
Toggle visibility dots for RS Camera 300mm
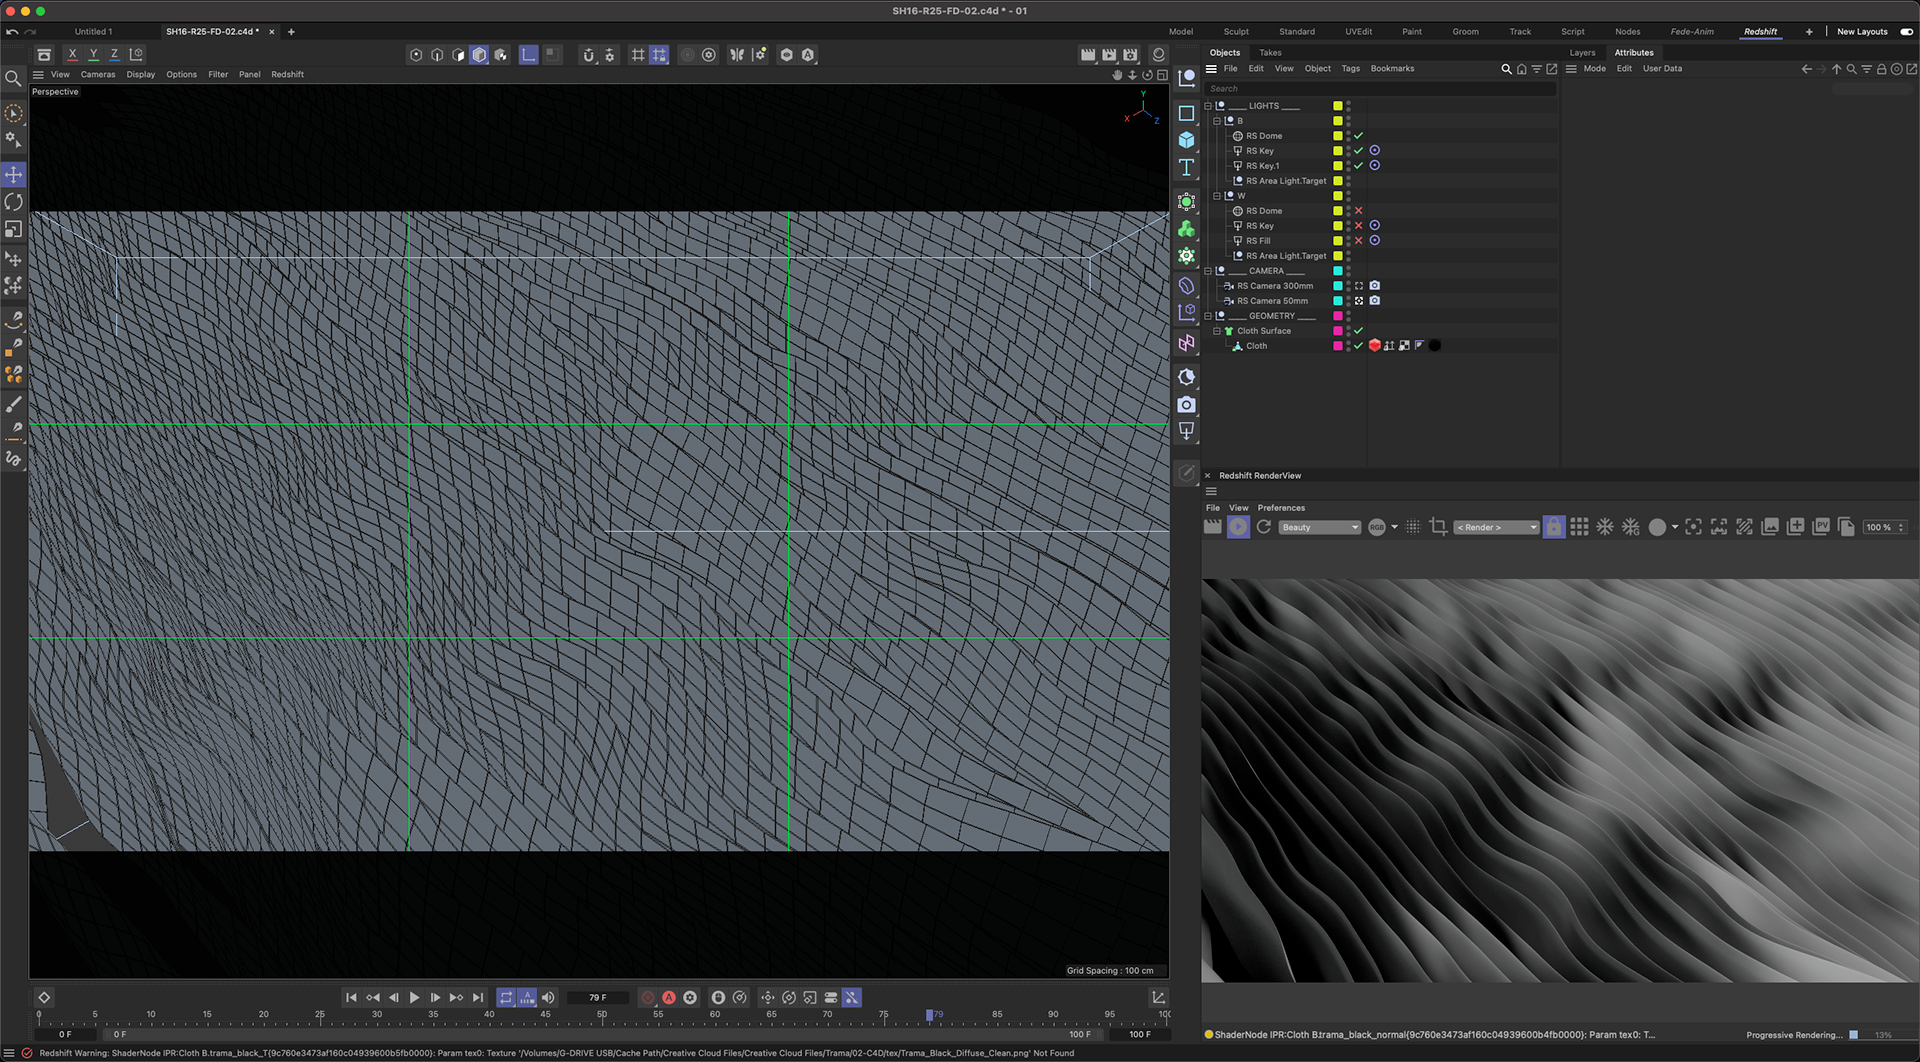tap(1348, 286)
